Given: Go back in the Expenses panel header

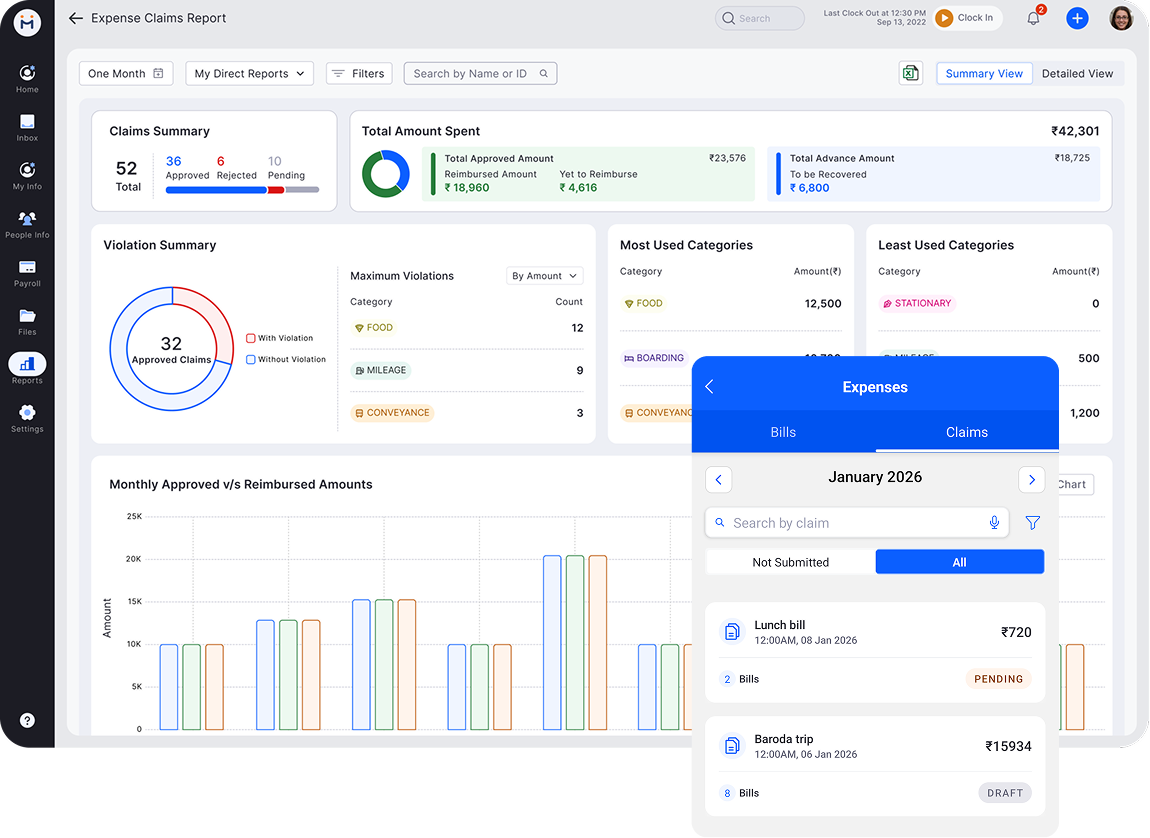Looking at the screenshot, I should [x=709, y=386].
